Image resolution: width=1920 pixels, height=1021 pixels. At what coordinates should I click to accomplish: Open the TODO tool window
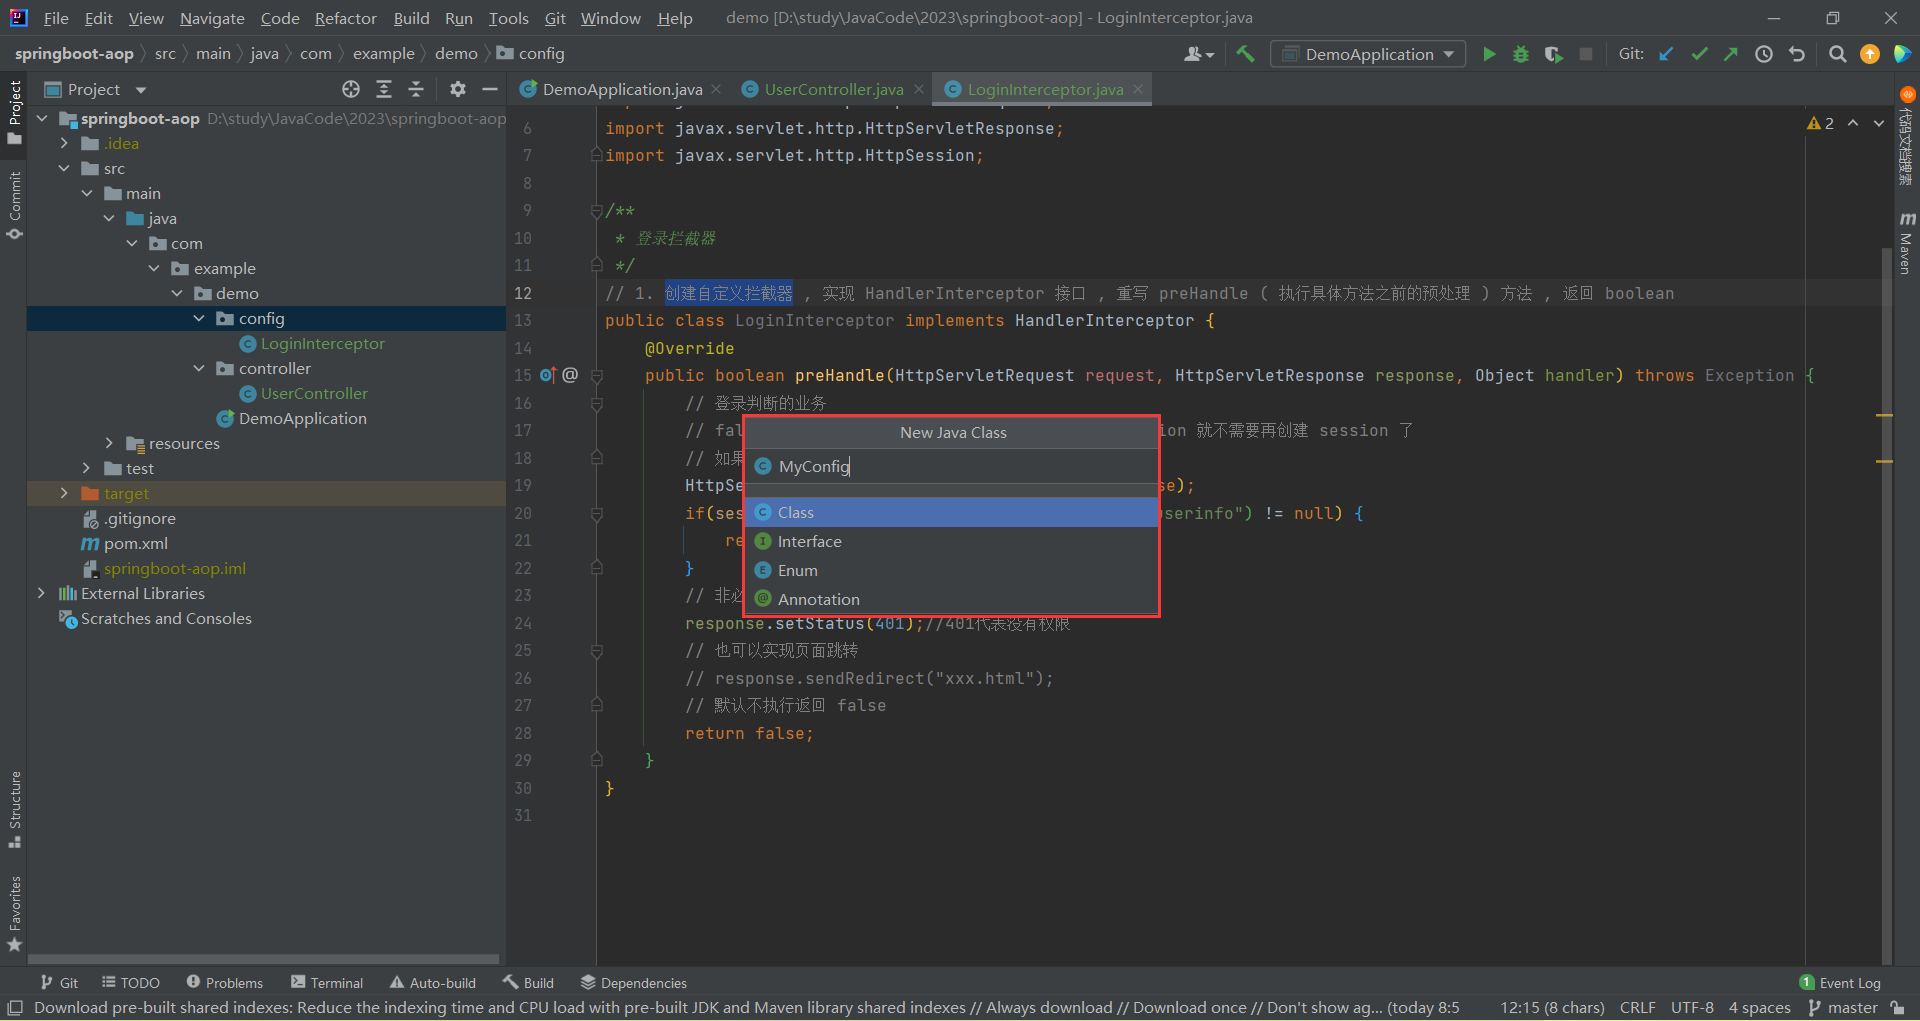pyautogui.click(x=131, y=983)
